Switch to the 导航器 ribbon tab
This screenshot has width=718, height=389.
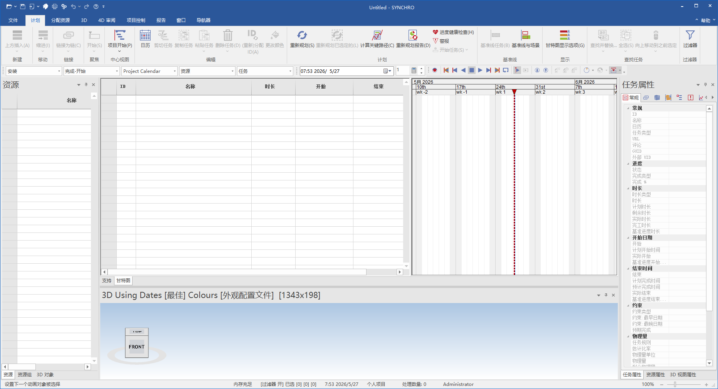(203, 20)
